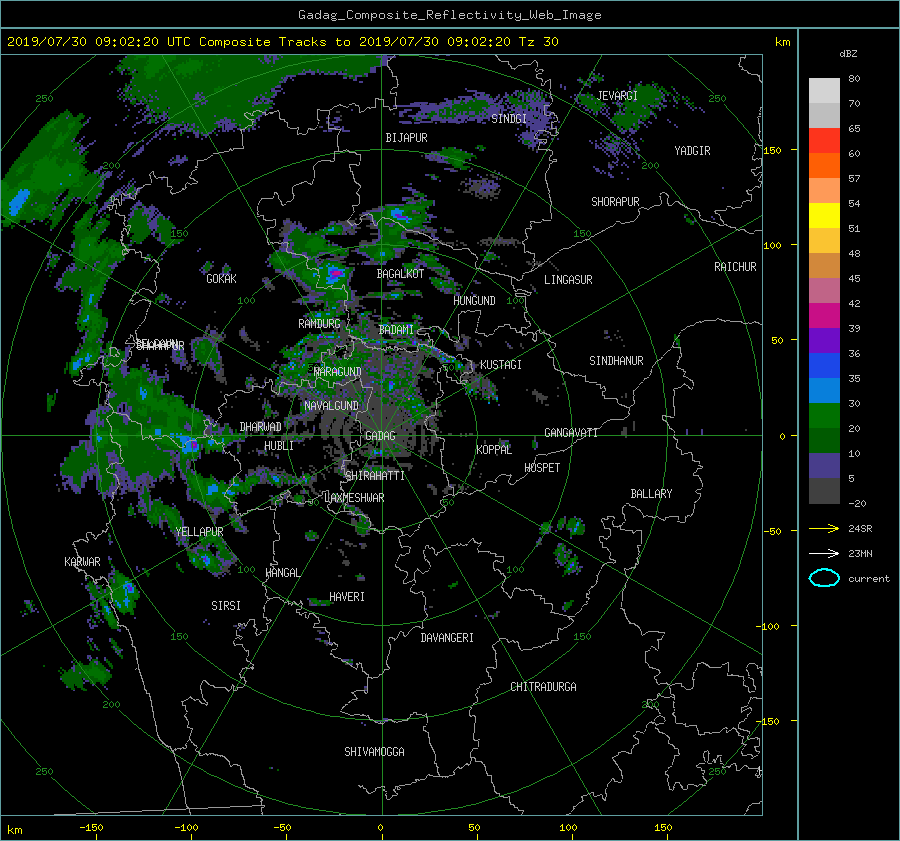This screenshot has height=841, width=900.
Task: Click the magenta storm core west of BAGALKOT
Action: coord(335,273)
